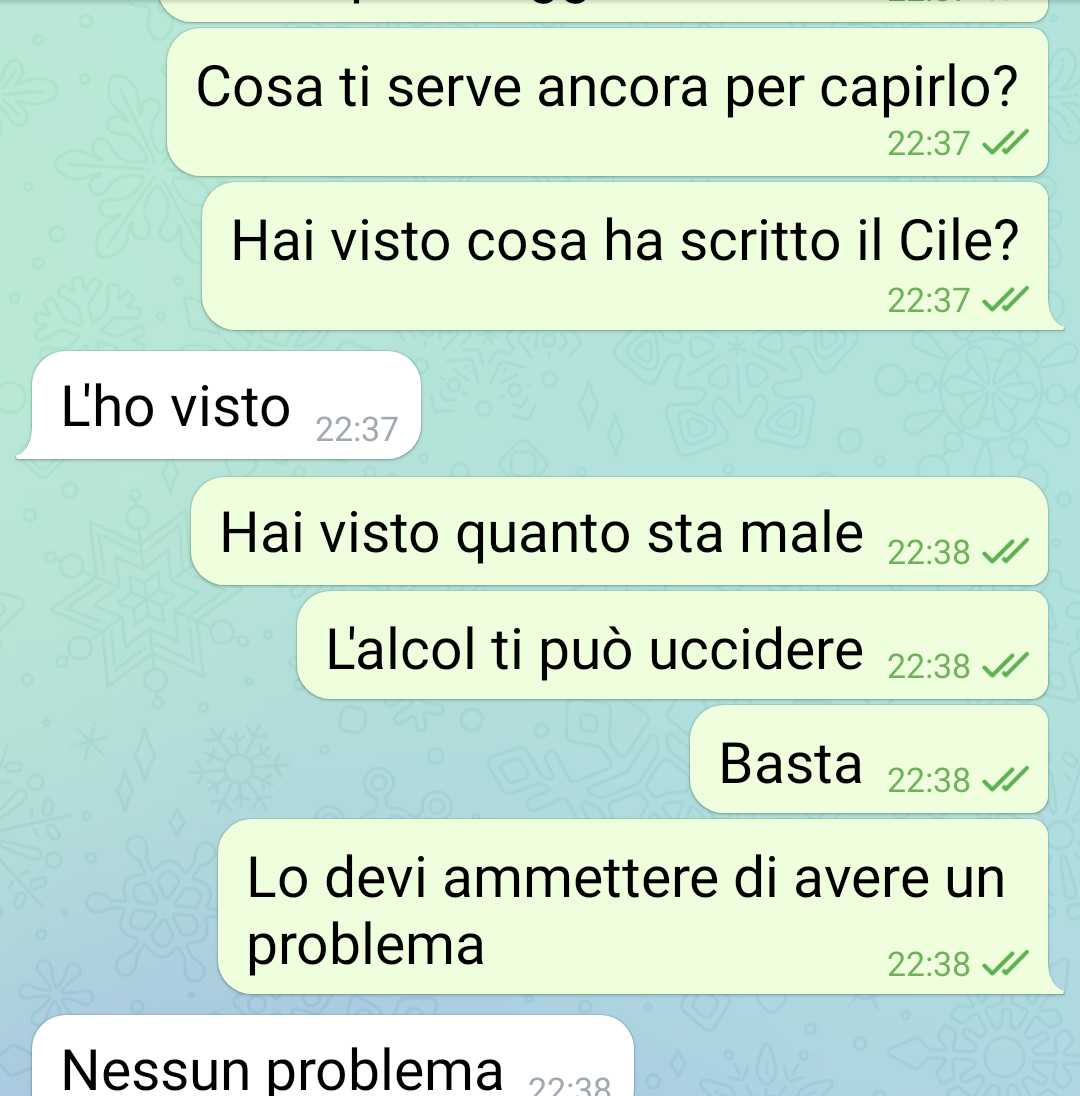
Task: Tap the checkmarks on the "Lo devi ammettere" message
Action: click(1005, 964)
